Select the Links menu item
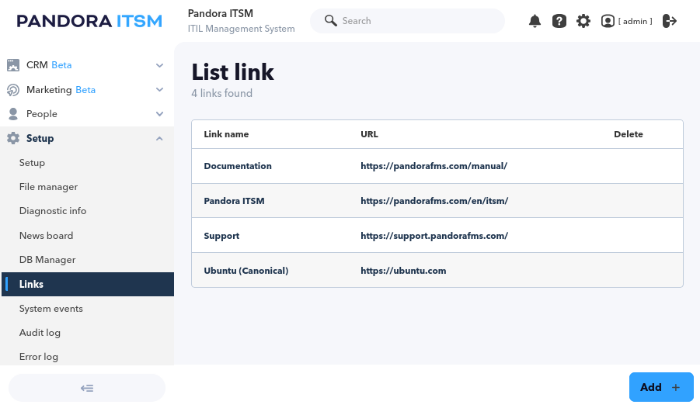The height and width of the screenshot is (408, 700). click(x=88, y=284)
